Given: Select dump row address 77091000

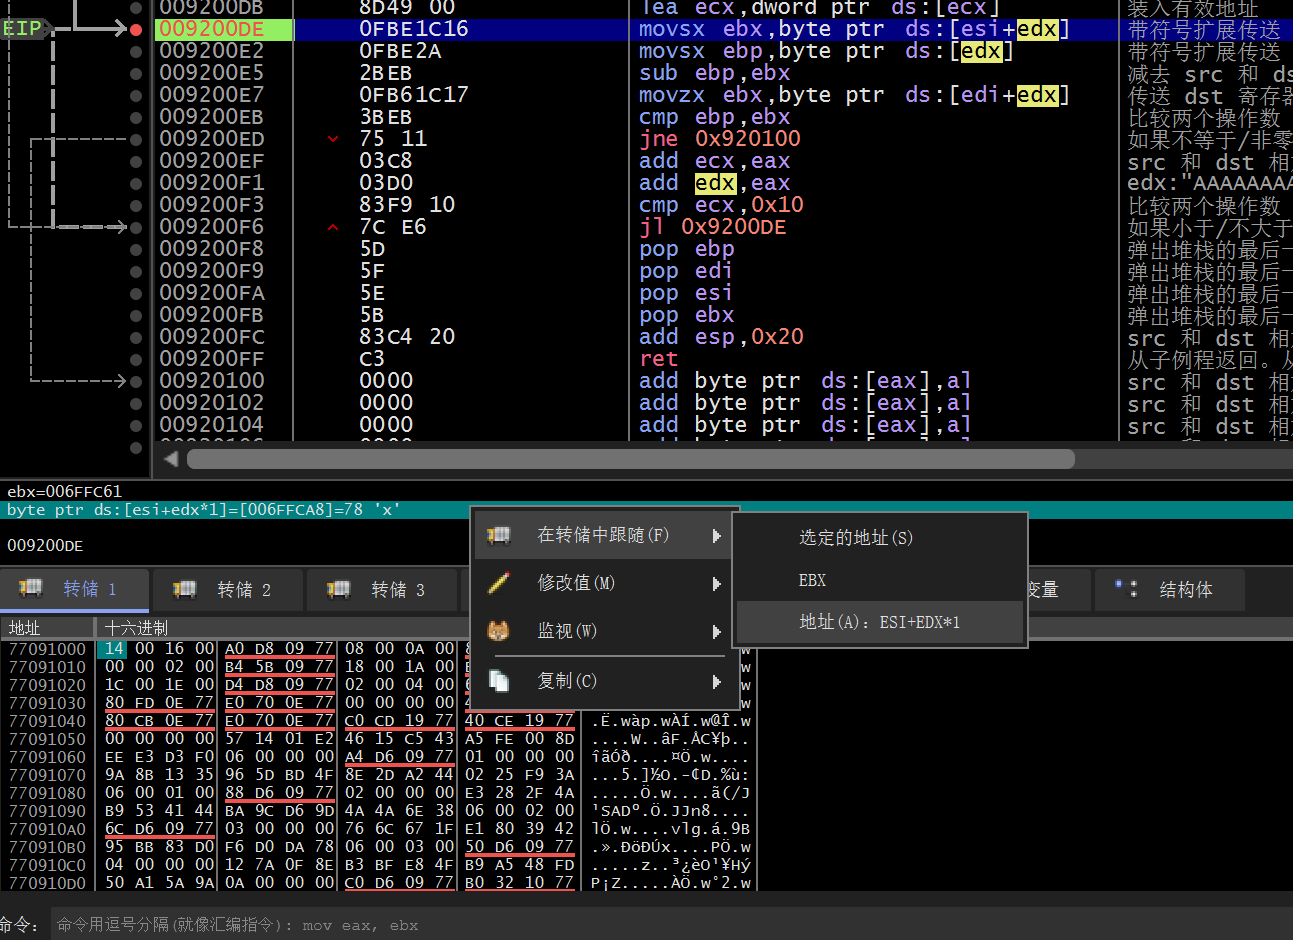Looking at the screenshot, I should pyautogui.click(x=48, y=649).
